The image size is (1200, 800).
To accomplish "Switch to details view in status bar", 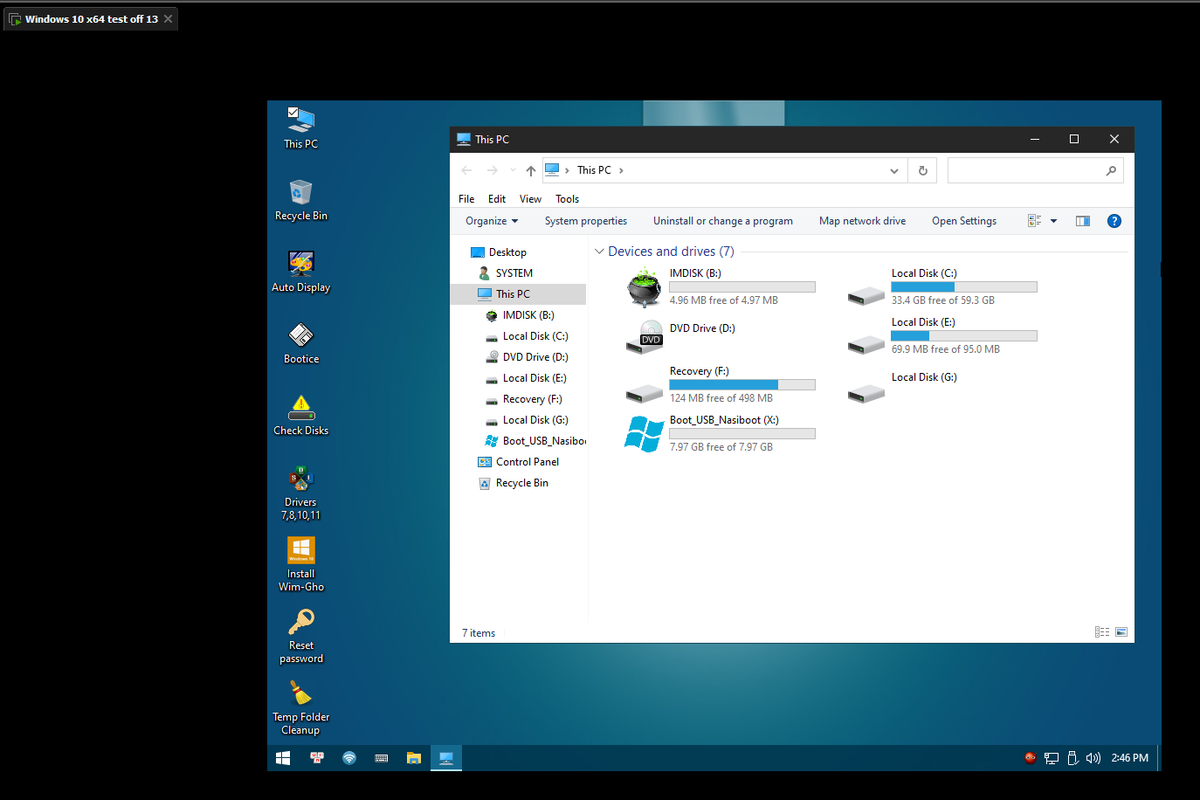I will (1102, 632).
